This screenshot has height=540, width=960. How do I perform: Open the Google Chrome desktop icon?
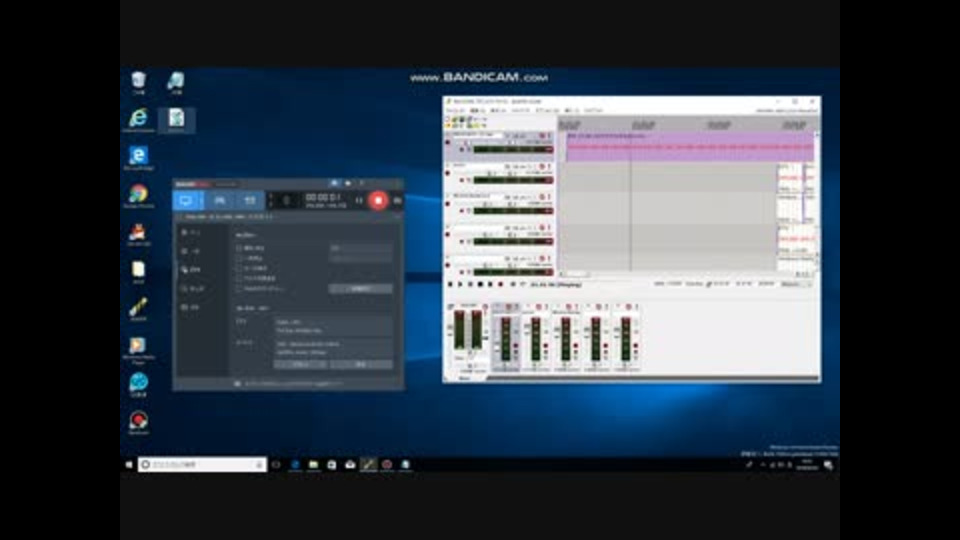(x=139, y=196)
